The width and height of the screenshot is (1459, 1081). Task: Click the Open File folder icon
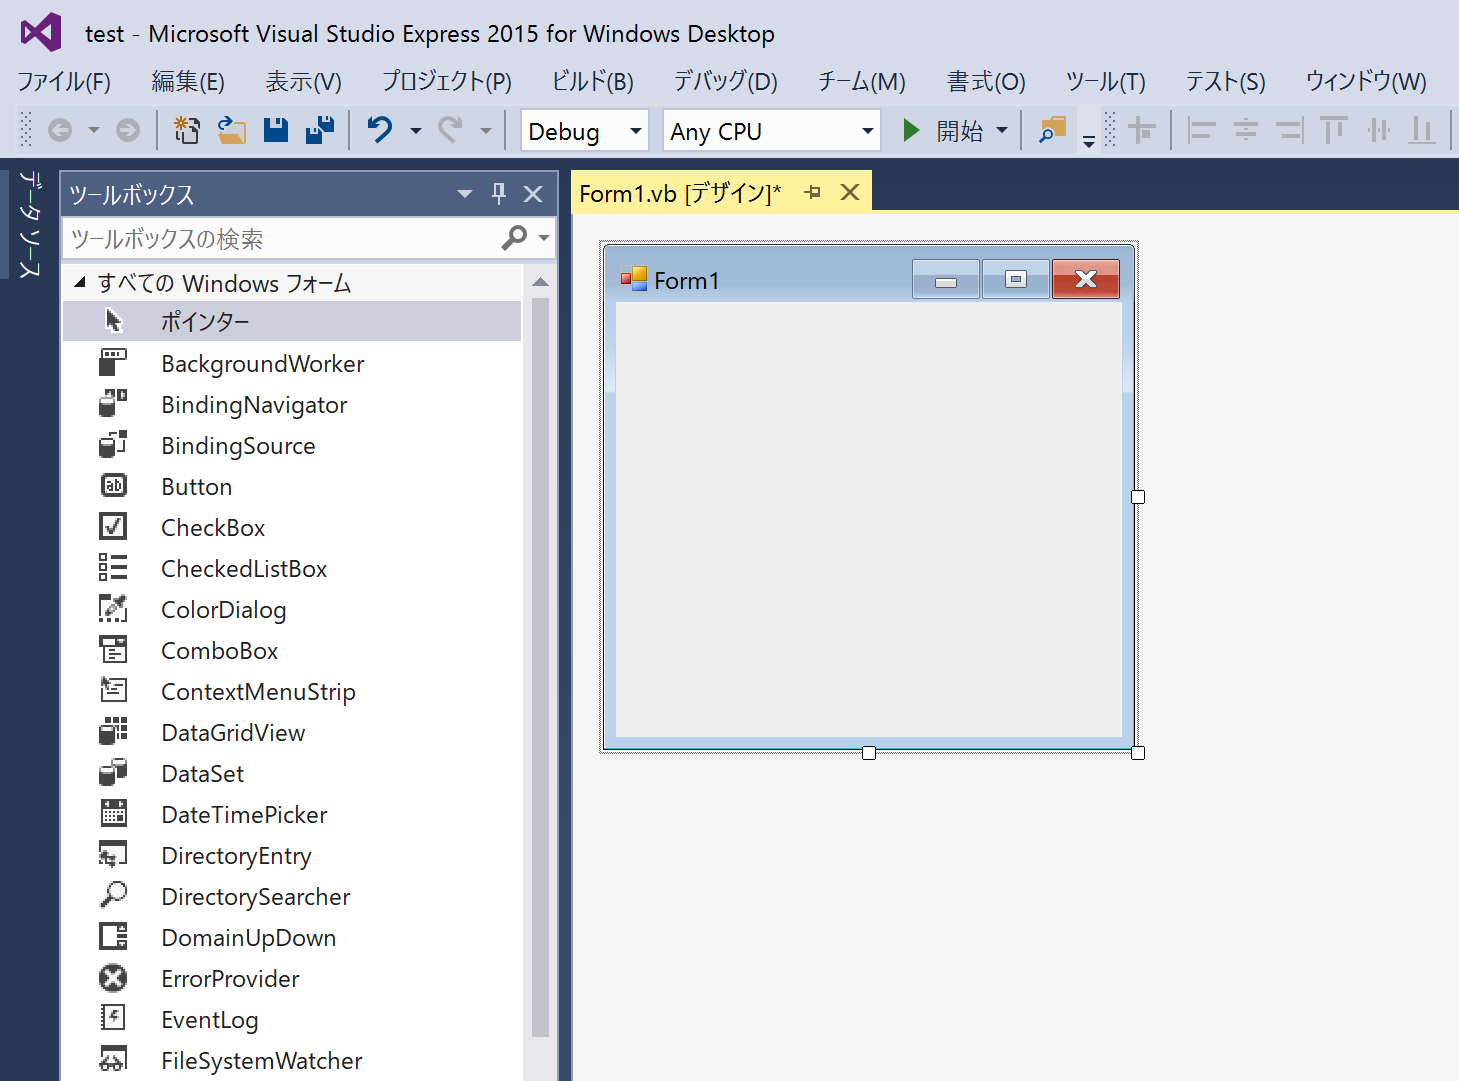(232, 130)
